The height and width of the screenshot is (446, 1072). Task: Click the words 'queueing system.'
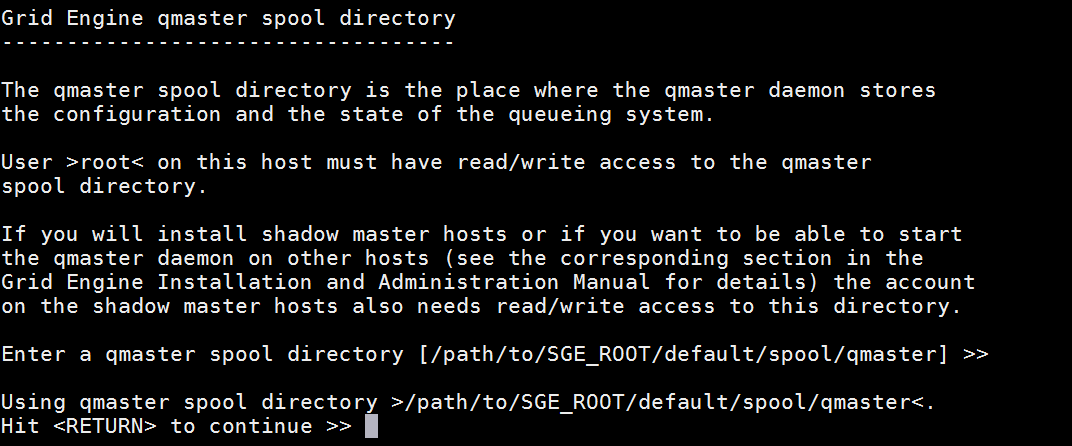tap(611, 114)
